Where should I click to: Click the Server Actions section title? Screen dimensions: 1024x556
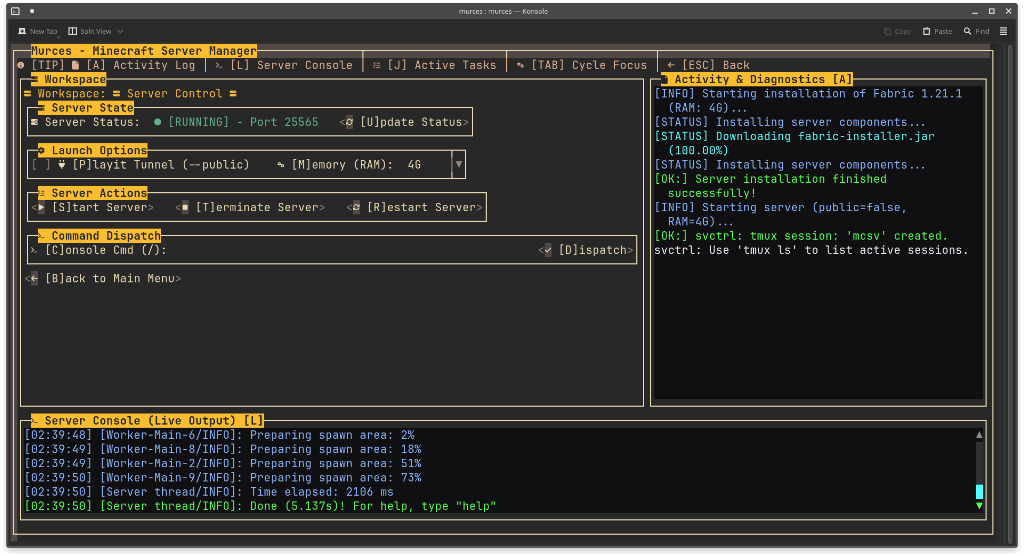92,193
